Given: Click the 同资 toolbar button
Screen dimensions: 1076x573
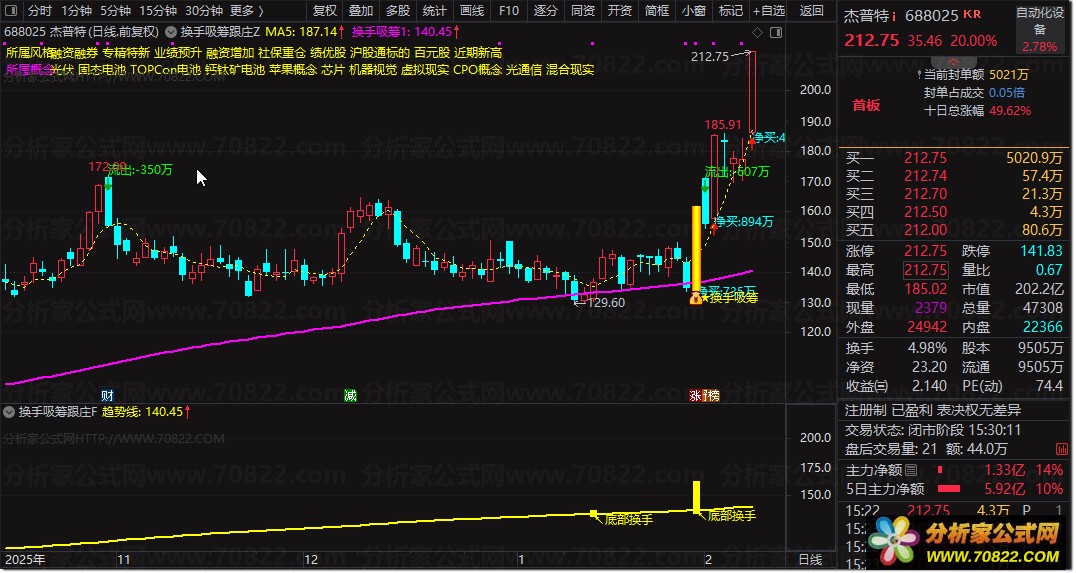Looking at the screenshot, I should [583, 10].
